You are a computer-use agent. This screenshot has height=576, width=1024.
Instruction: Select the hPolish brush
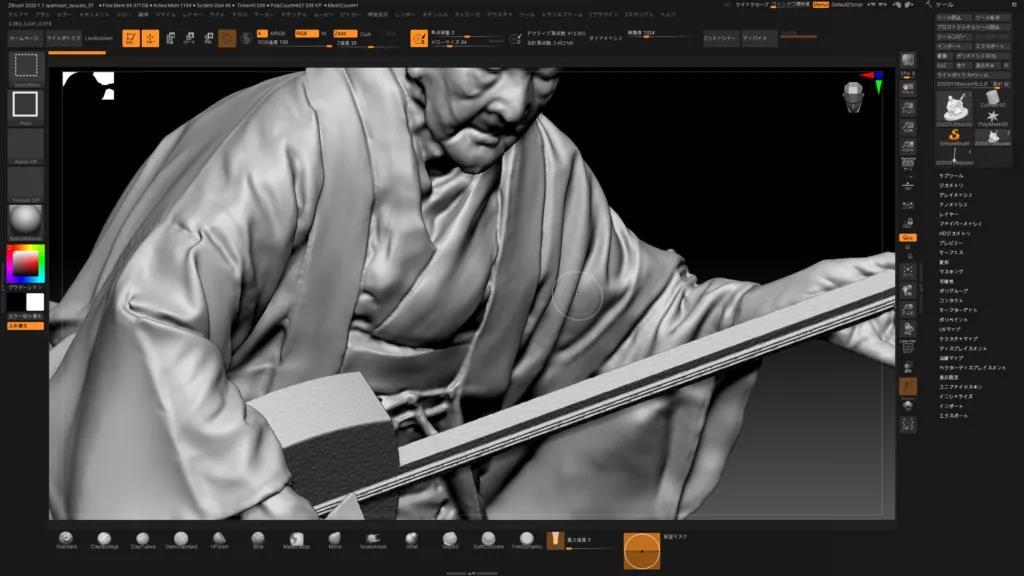219,540
